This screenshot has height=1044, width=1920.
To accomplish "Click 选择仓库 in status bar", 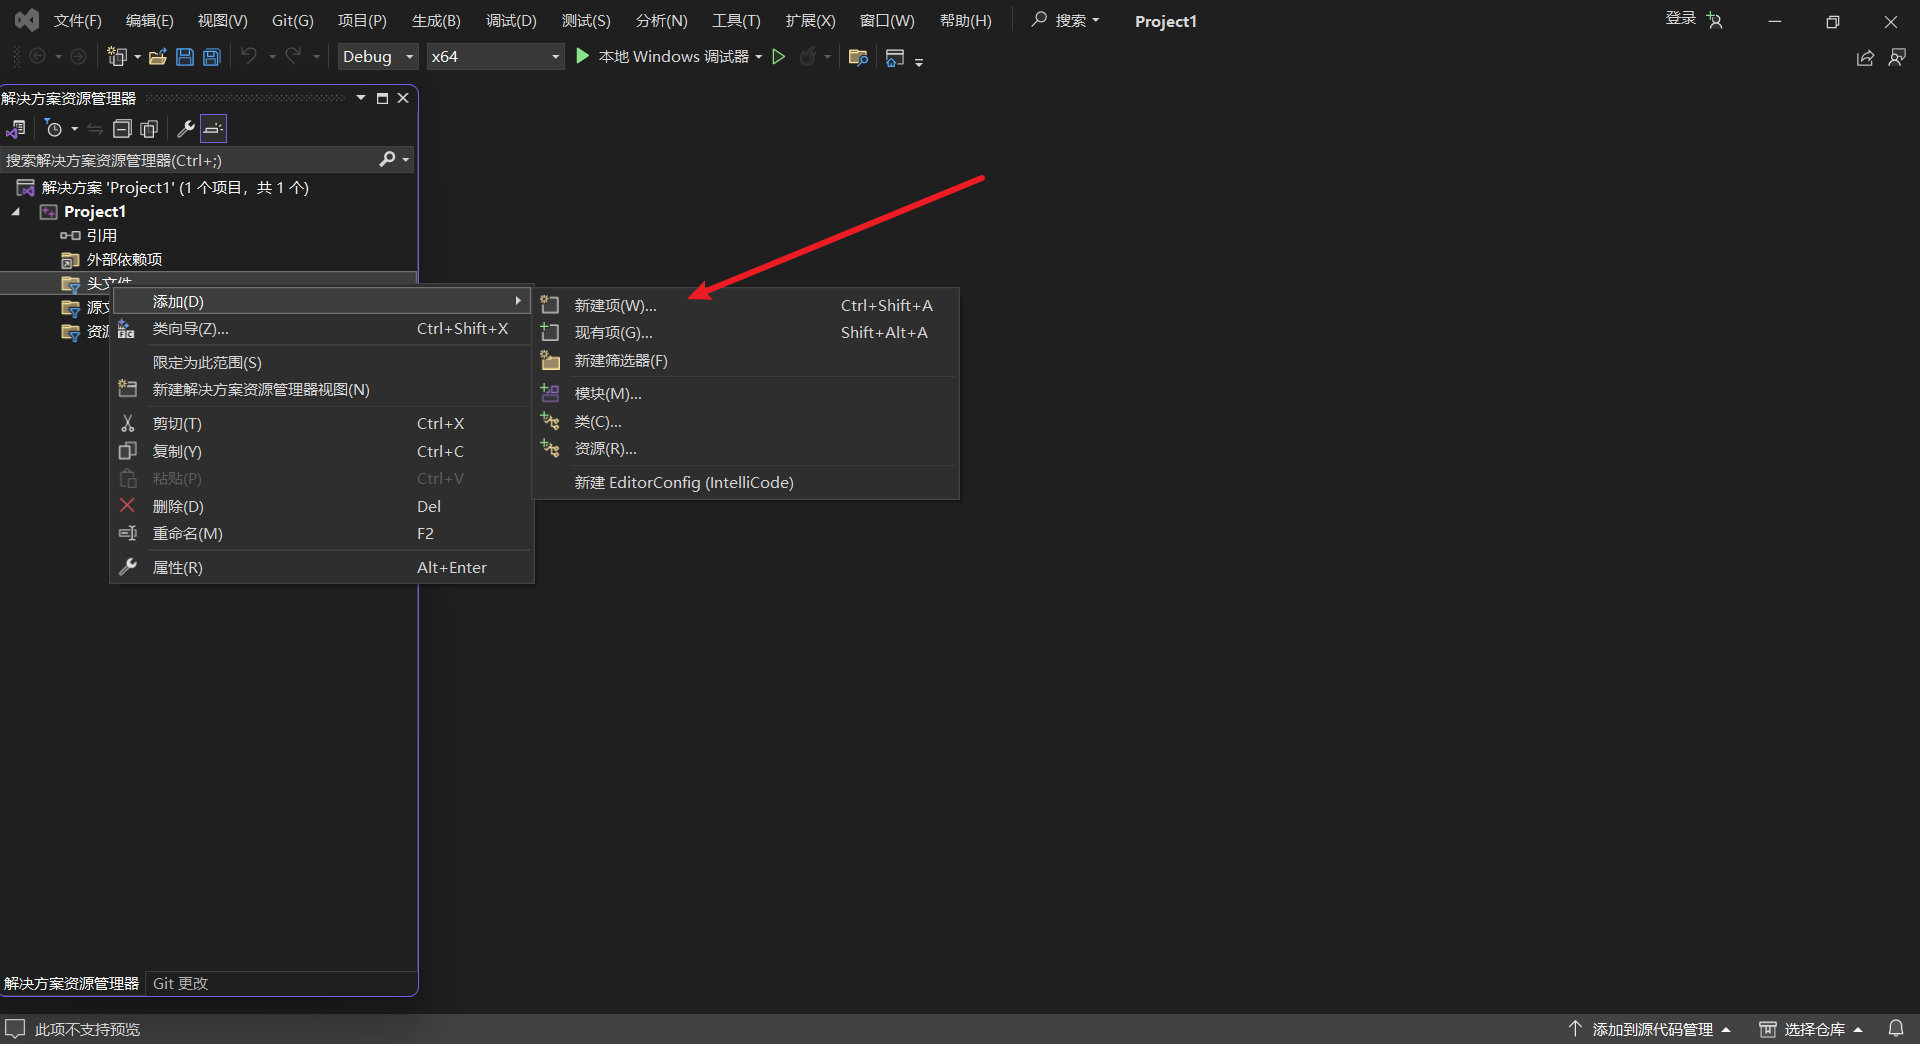I will coord(1811,1029).
